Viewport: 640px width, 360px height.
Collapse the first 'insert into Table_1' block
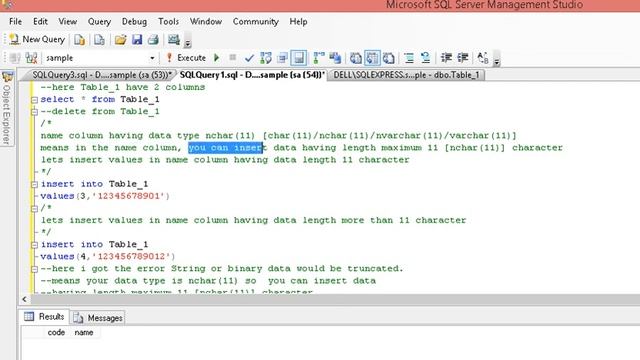[x=35, y=184]
